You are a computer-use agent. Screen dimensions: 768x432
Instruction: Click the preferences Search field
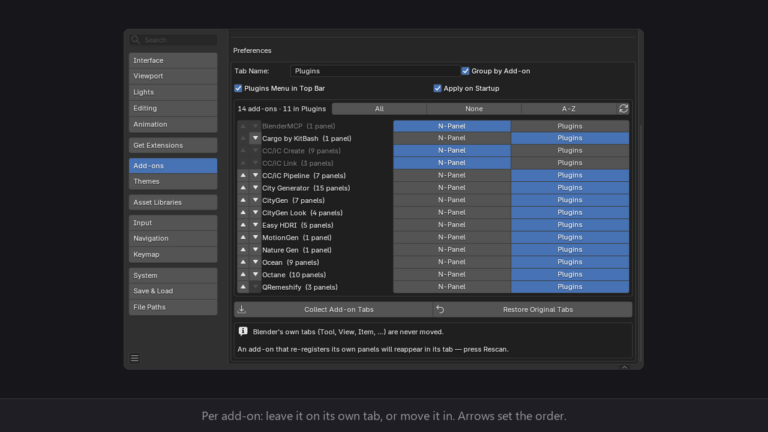tap(173, 40)
